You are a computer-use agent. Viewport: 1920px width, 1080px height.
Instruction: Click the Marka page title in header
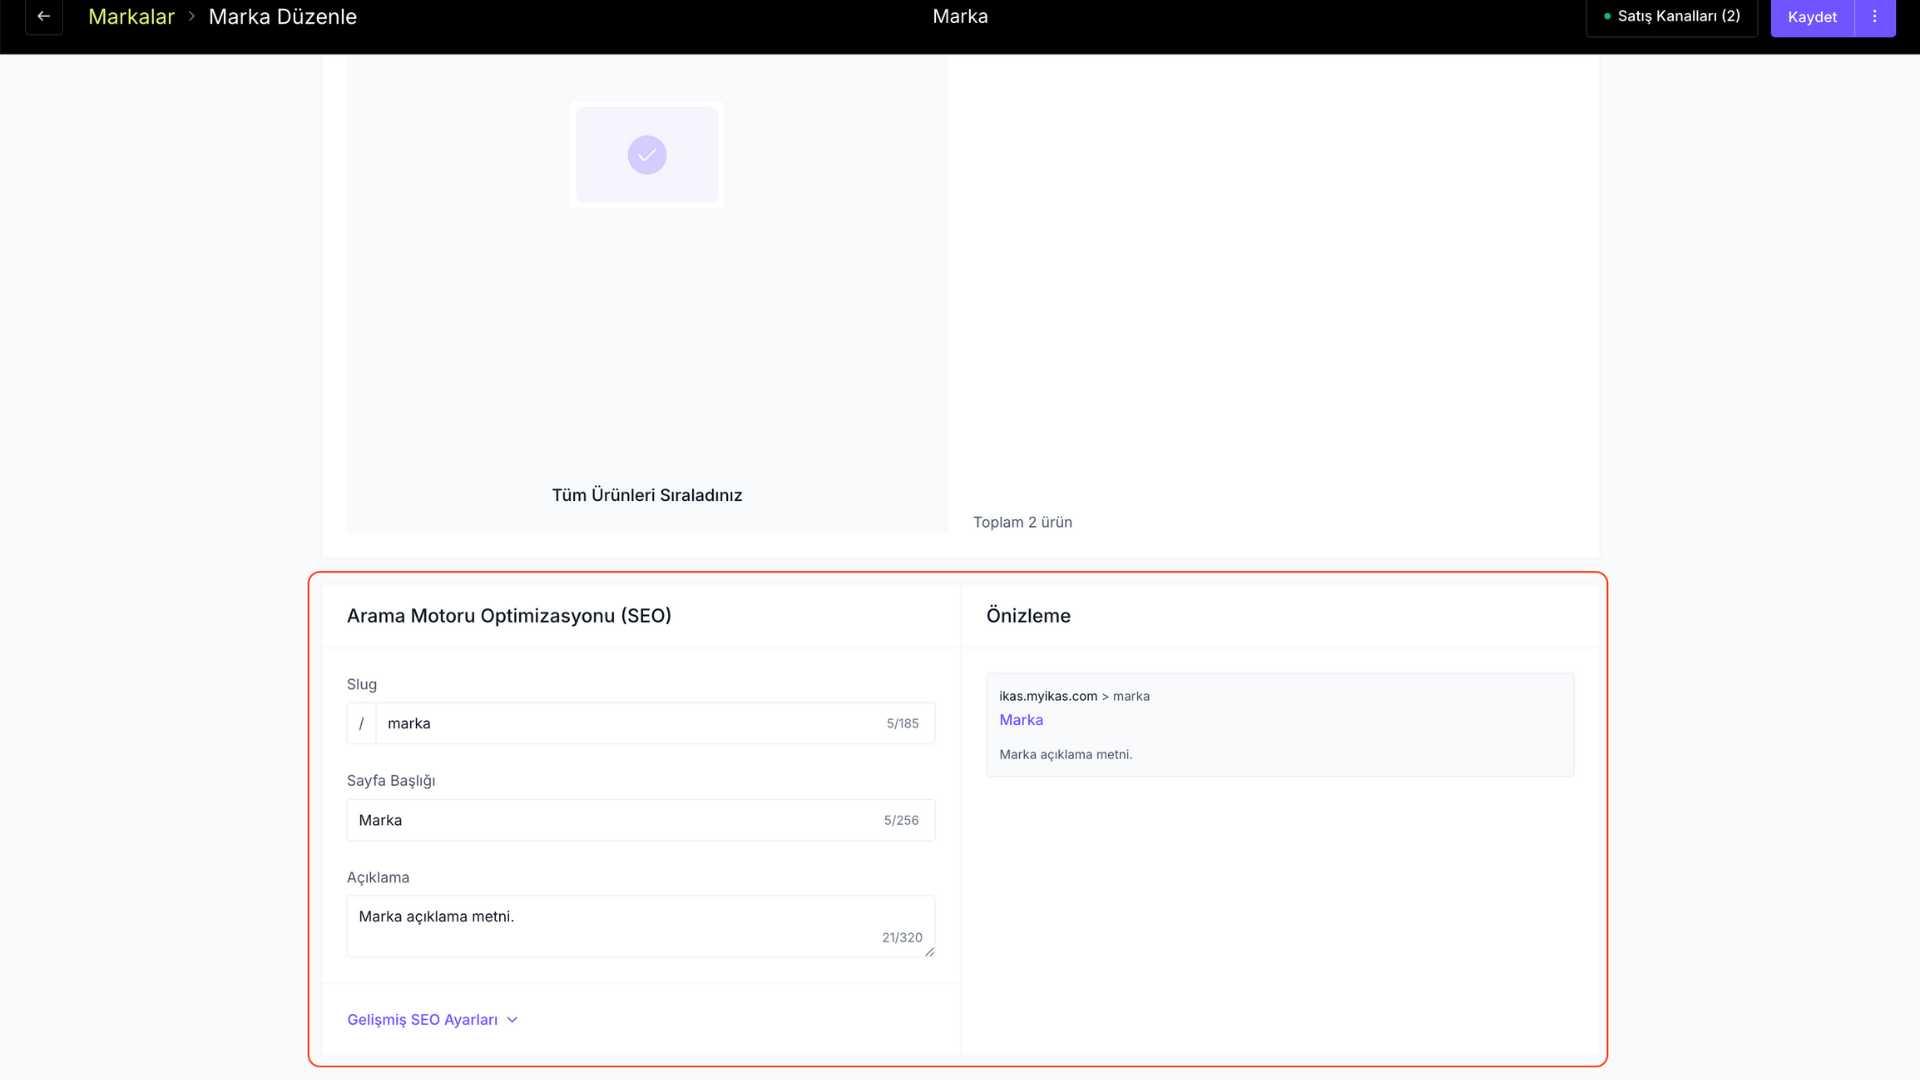tap(960, 17)
